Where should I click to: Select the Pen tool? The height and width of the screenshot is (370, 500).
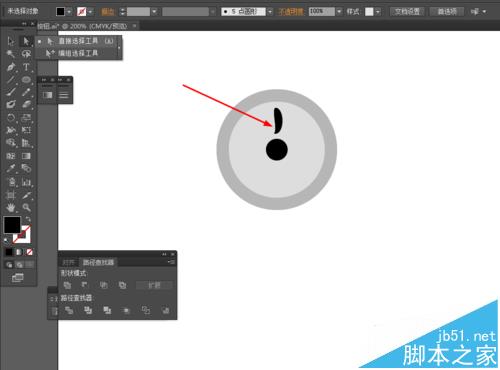coord(11,67)
